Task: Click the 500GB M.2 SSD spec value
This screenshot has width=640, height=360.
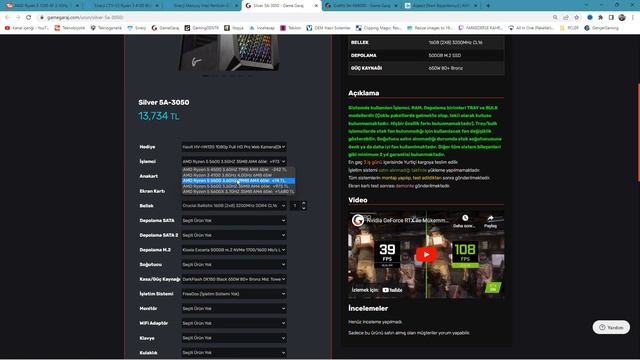Action: pyautogui.click(x=444, y=56)
